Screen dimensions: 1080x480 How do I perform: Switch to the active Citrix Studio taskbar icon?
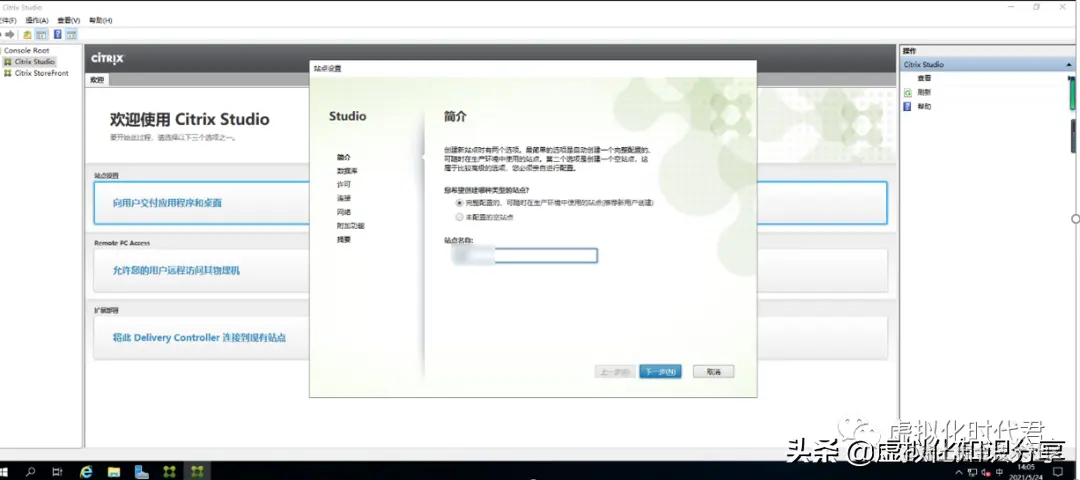(198, 472)
